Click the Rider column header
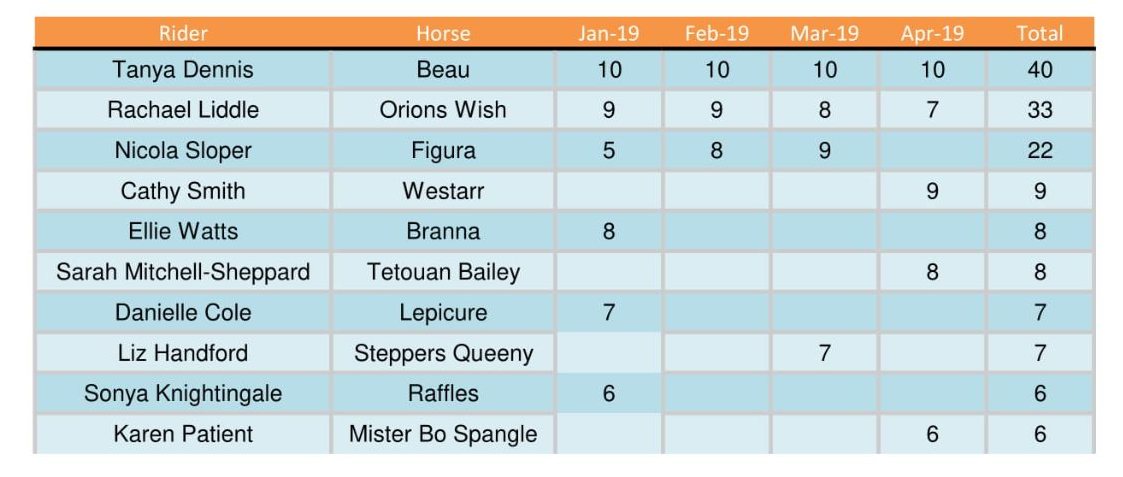This screenshot has height=477, width=1123. point(183,34)
